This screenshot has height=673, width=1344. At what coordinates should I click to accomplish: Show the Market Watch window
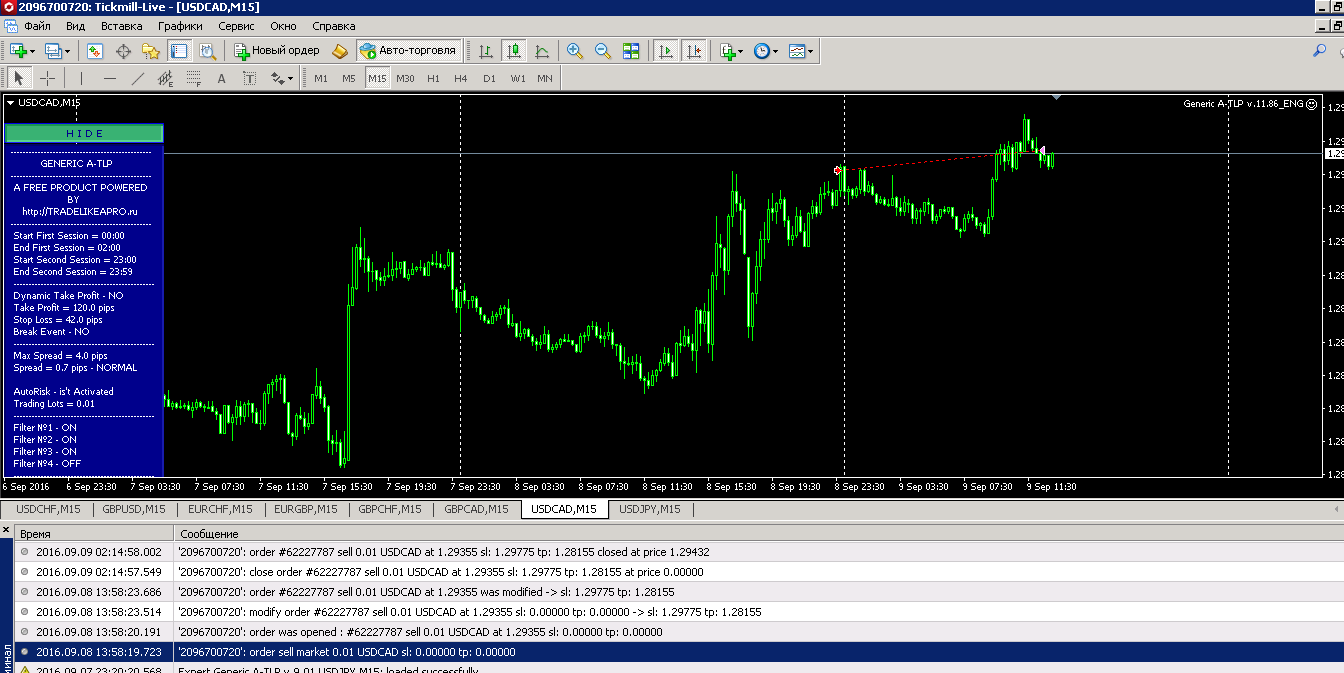pyautogui.click(x=95, y=50)
